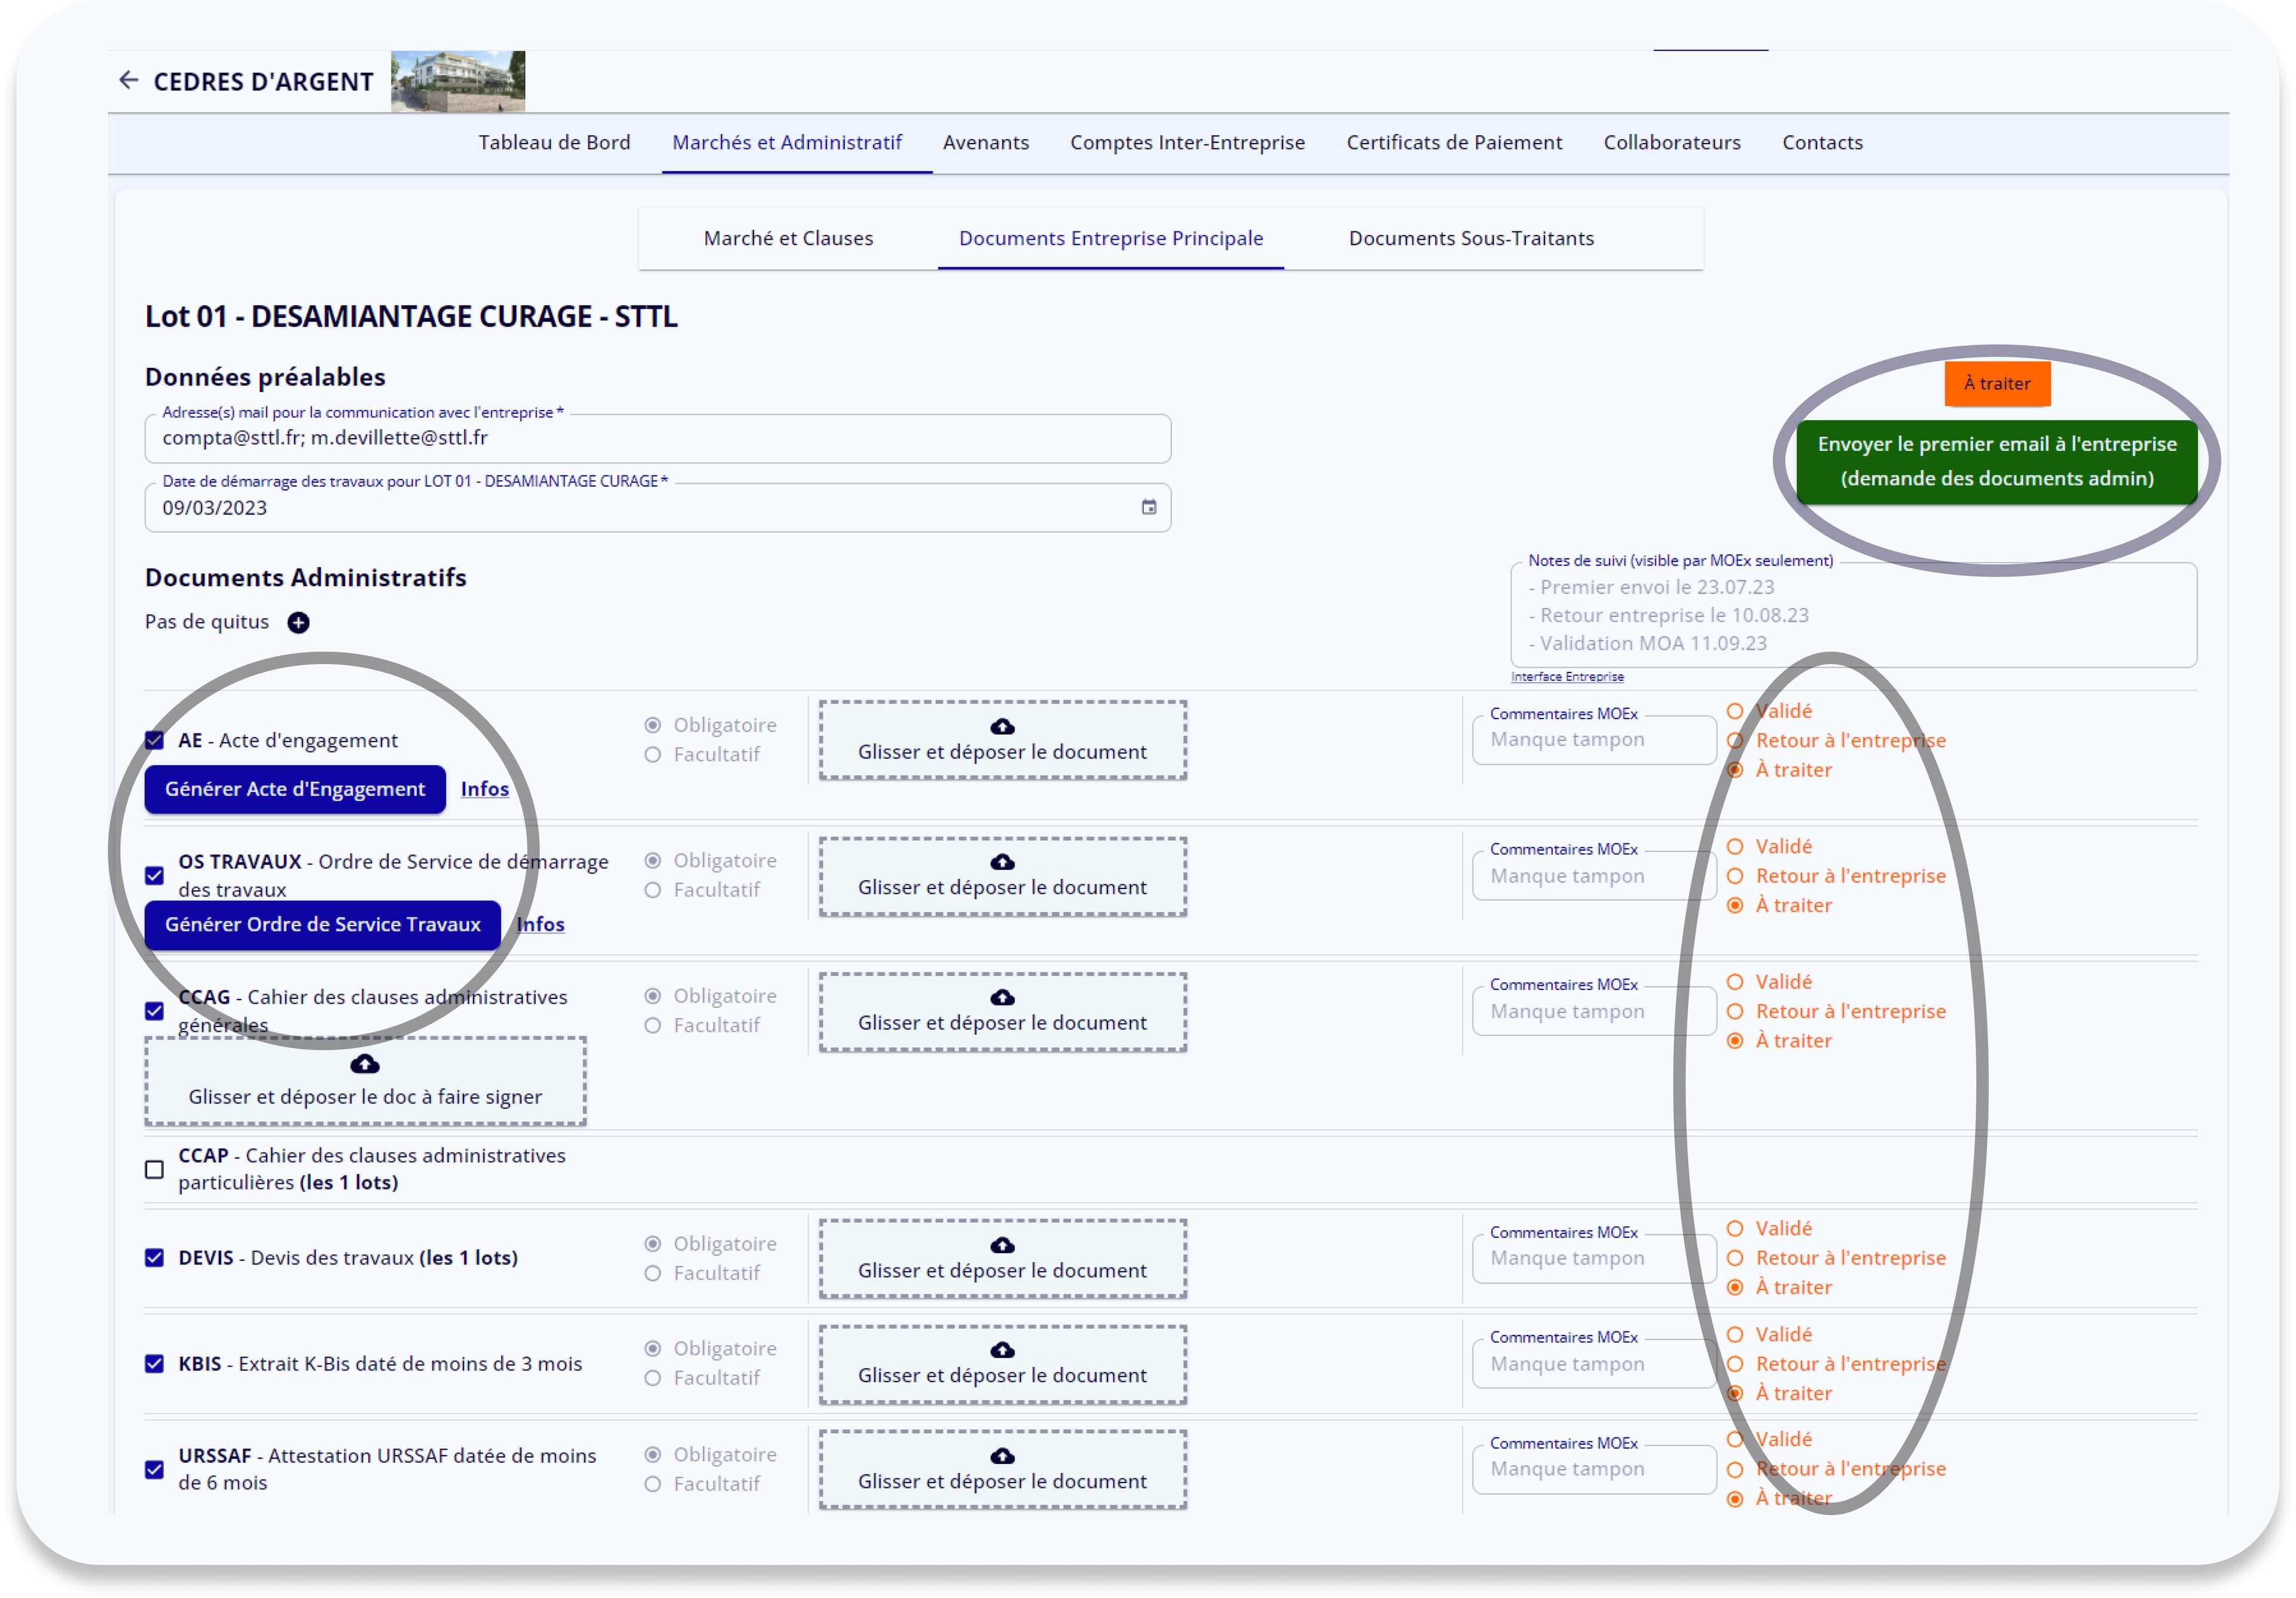Click upload cloud icon for CCAG doc to sign

[365, 1064]
